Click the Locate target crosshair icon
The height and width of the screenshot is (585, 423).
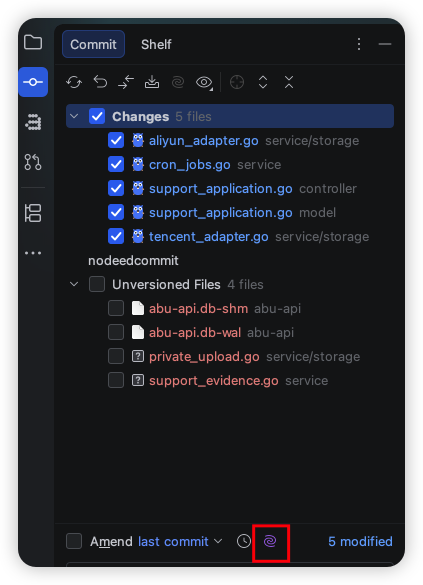click(x=237, y=82)
